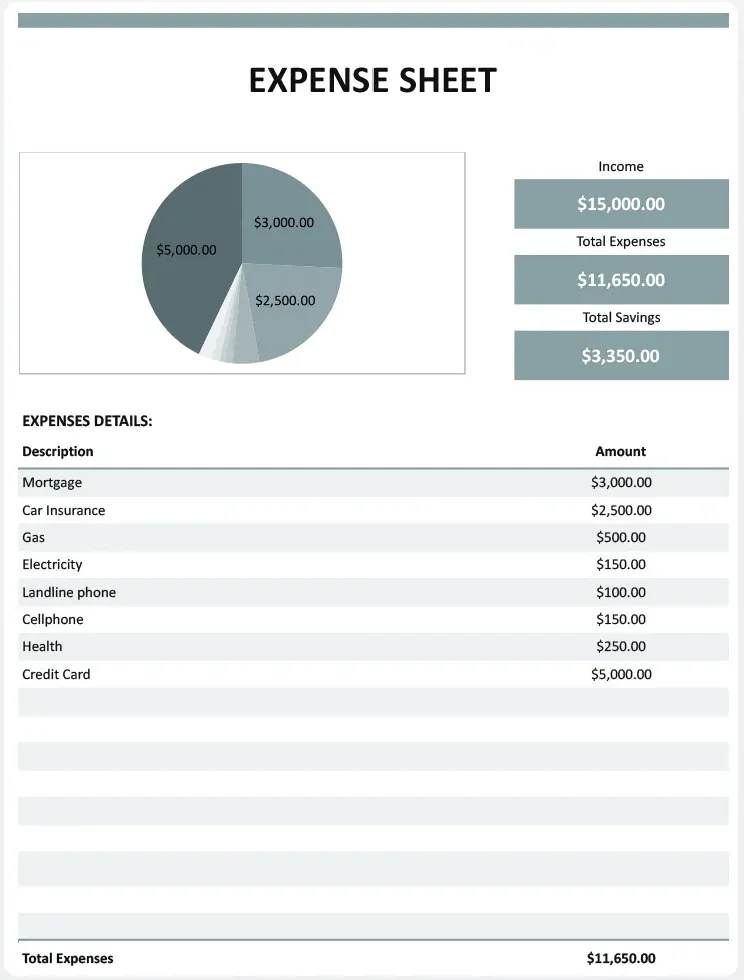Click the Income value $15,000.00 box
Viewport: 744px width, 980px height.
click(x=621, y=204)
